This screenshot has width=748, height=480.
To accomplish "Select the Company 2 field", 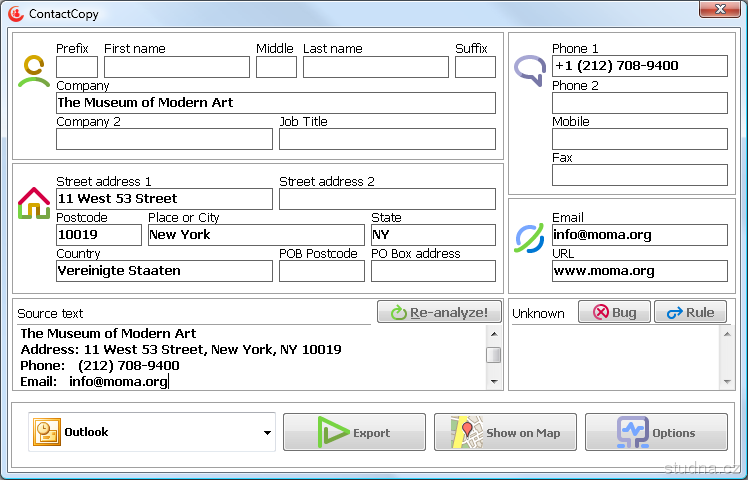I will (x=164, y=139).
